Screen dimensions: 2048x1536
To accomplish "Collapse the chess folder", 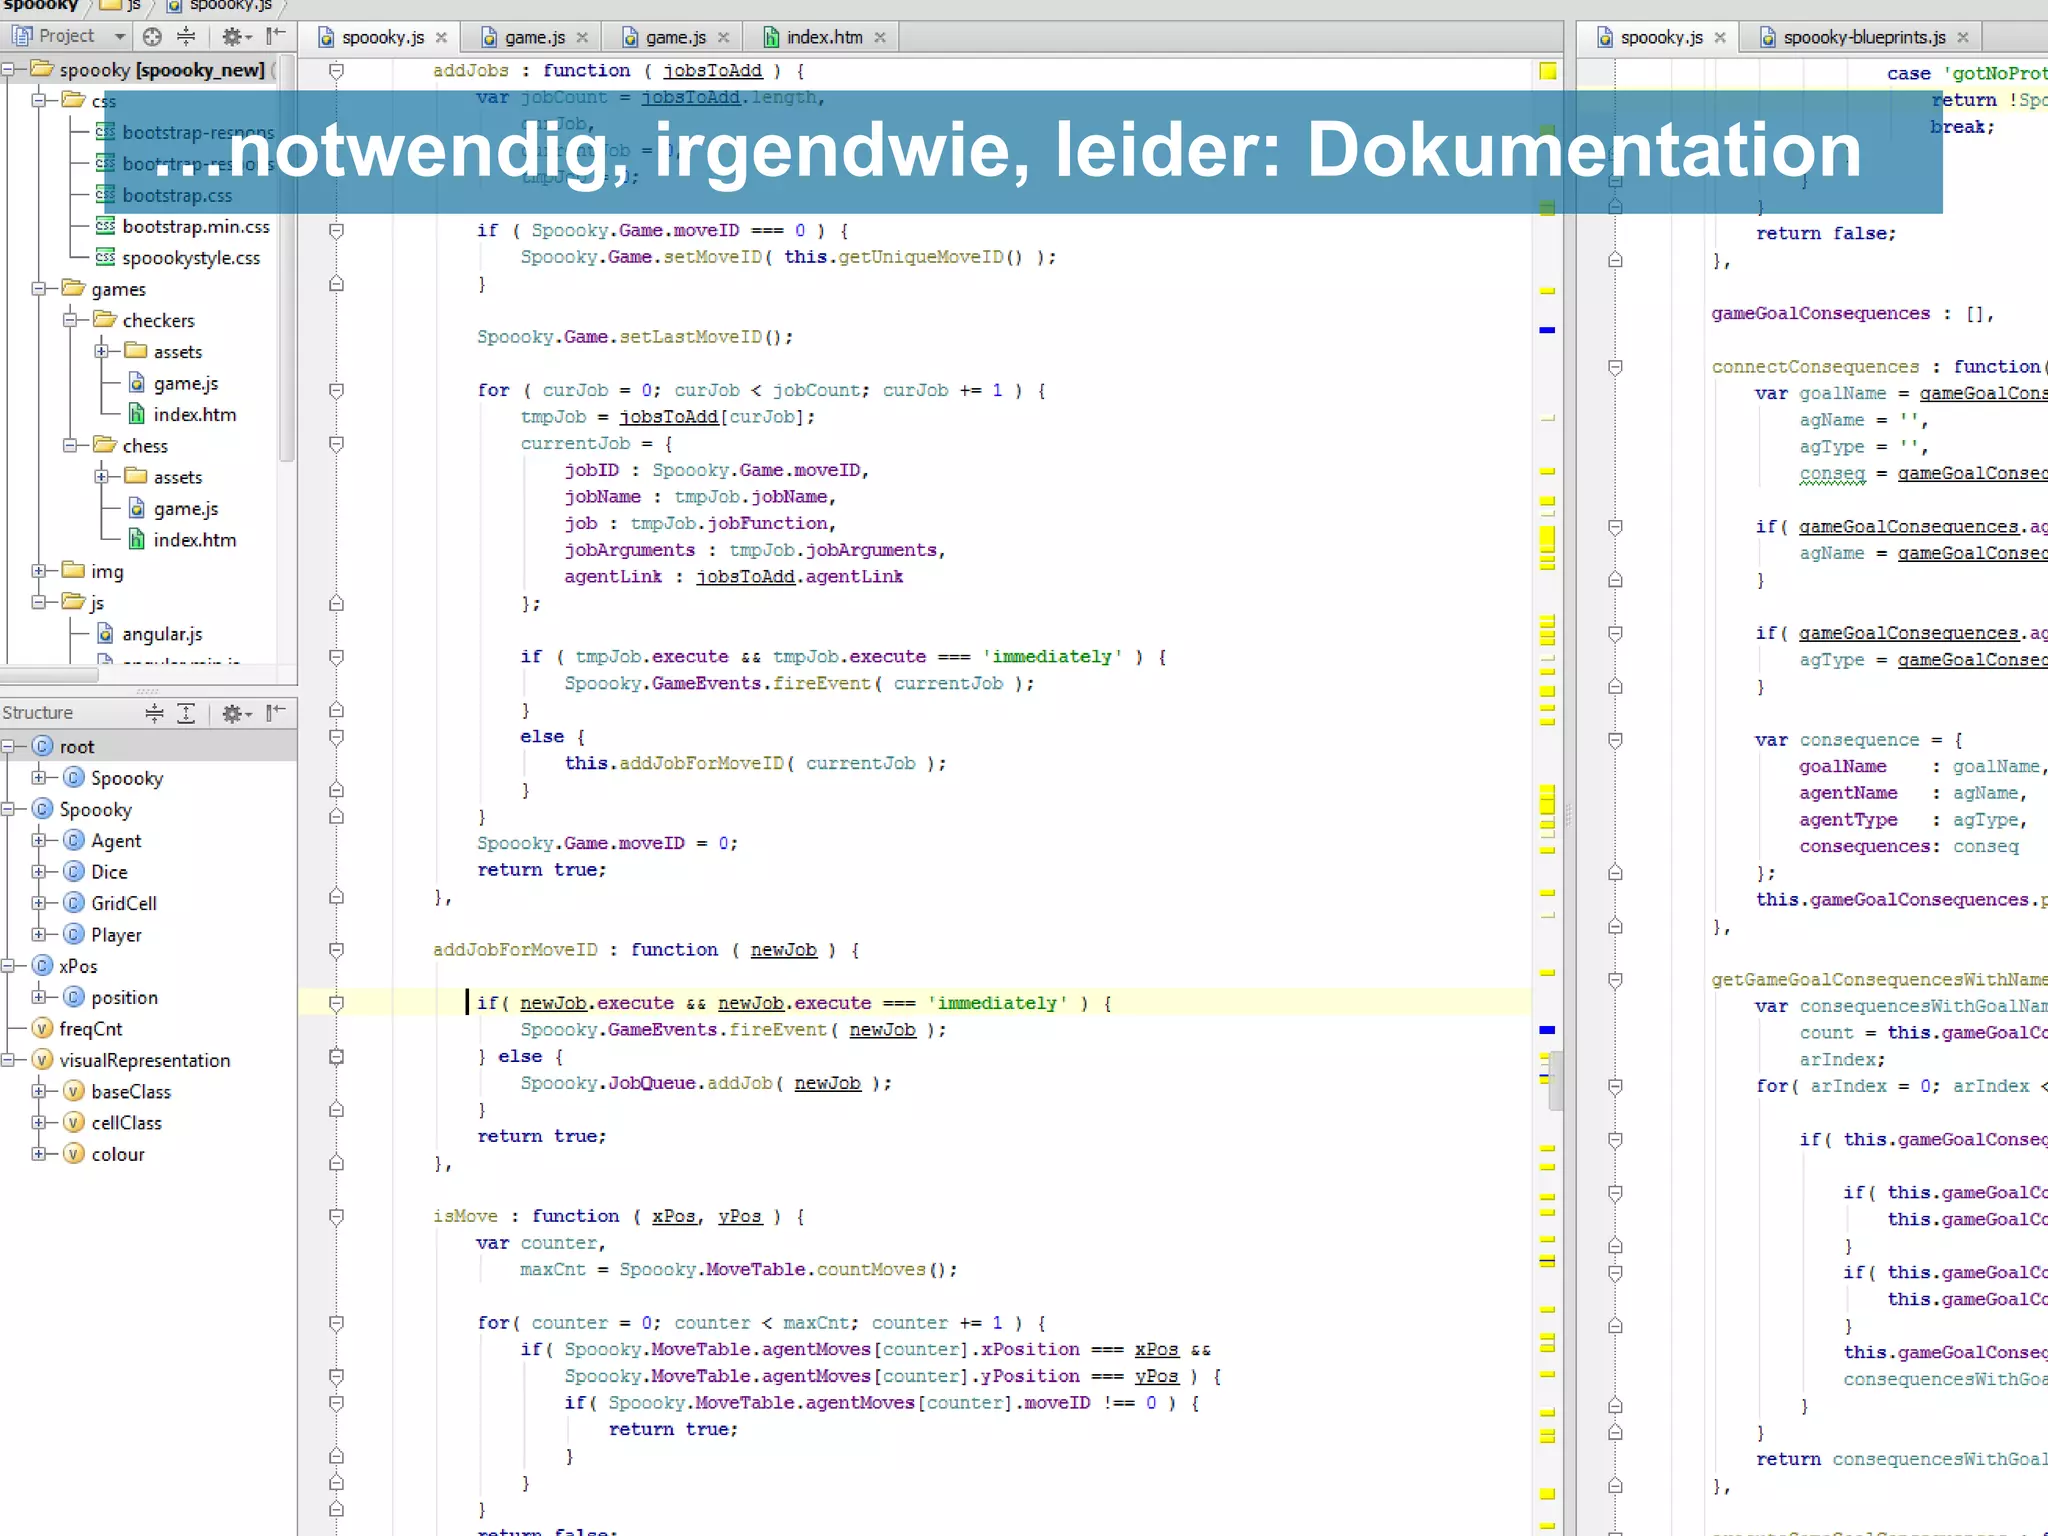I will 70,445.
